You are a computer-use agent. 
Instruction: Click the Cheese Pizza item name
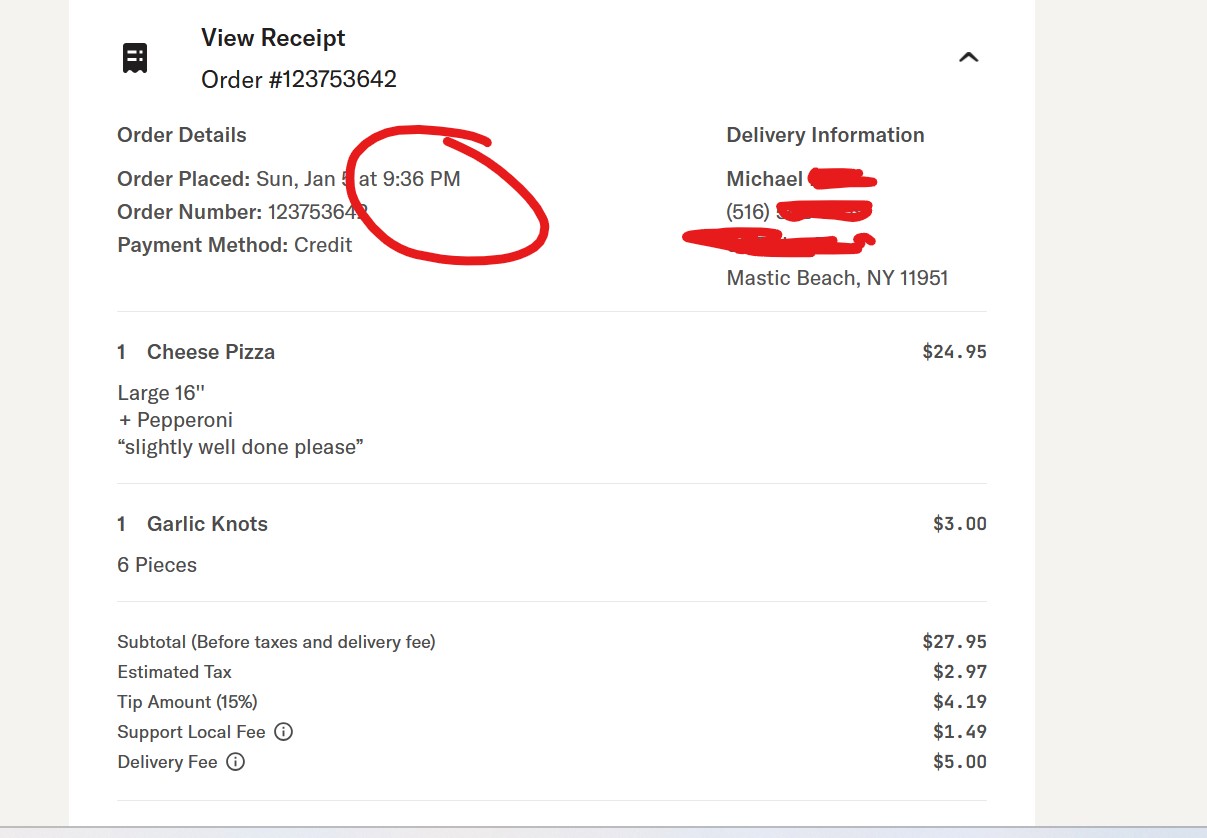(211, 352)
